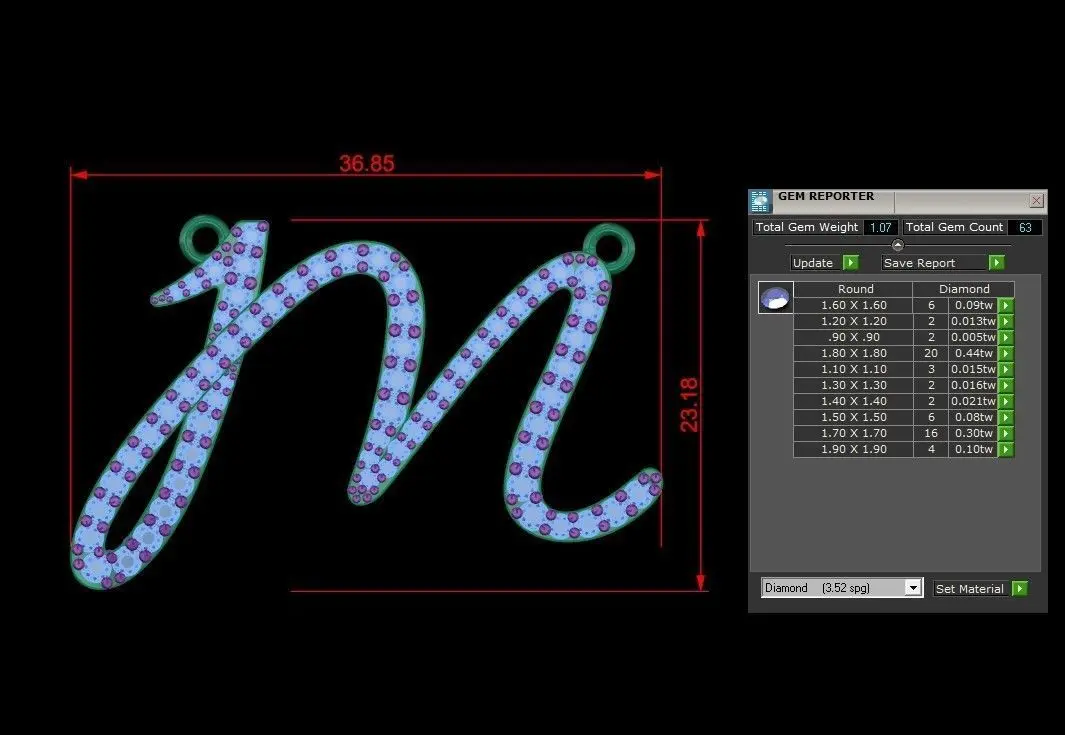This screenshot has width=1065, height=735.
Task: Click green arrow on 1.90 X 1.90 row
Action: [x=1006, y=449]
